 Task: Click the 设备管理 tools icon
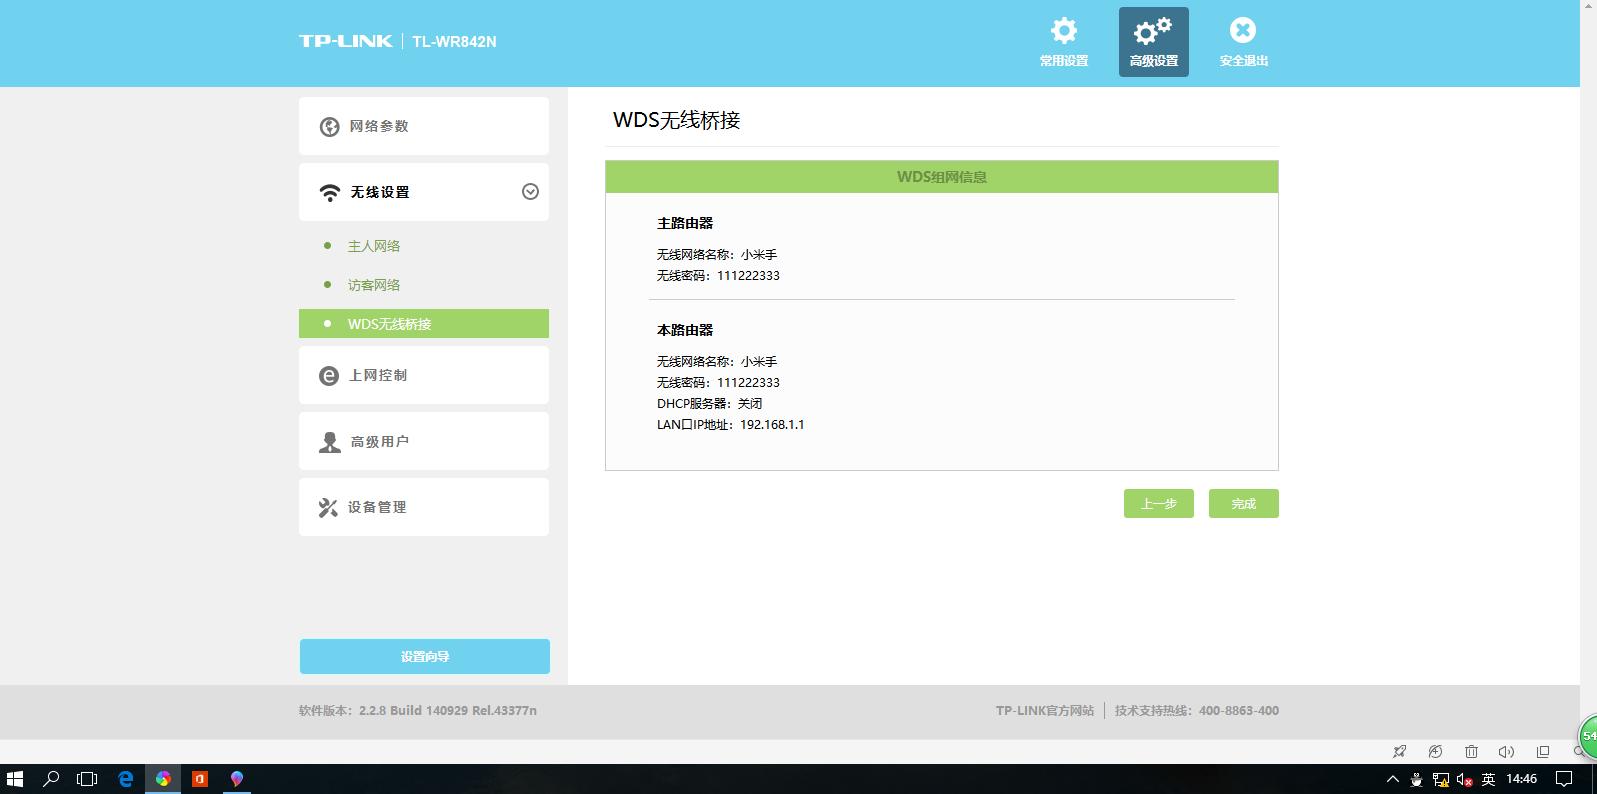(x=328, y=508)
